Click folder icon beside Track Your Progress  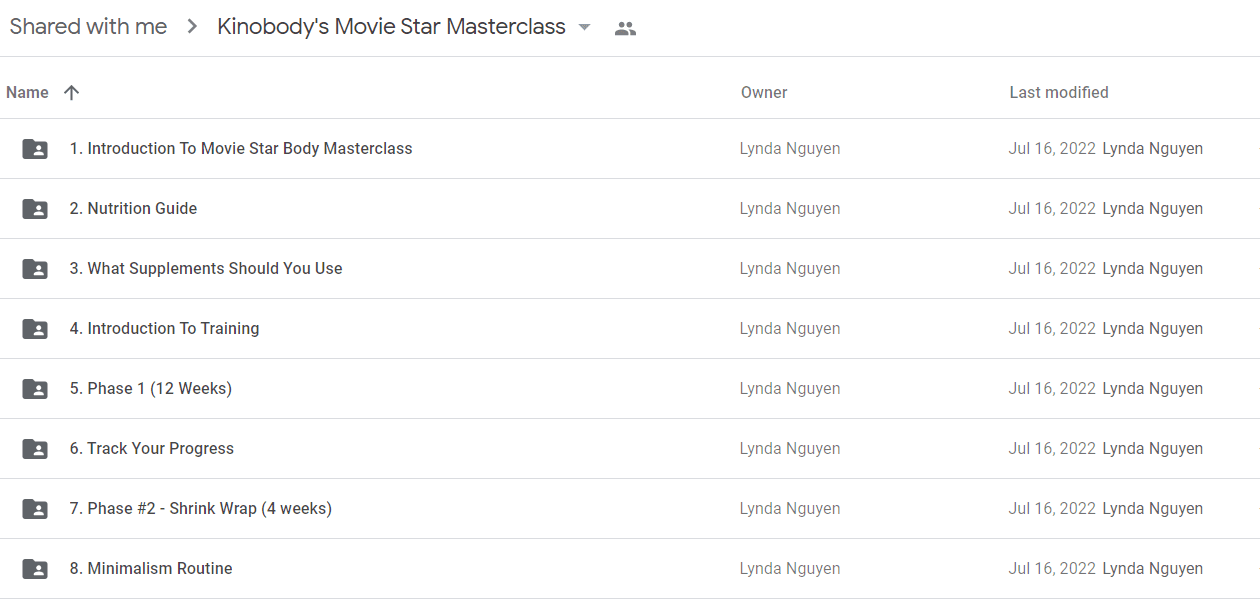pos(35,449)
